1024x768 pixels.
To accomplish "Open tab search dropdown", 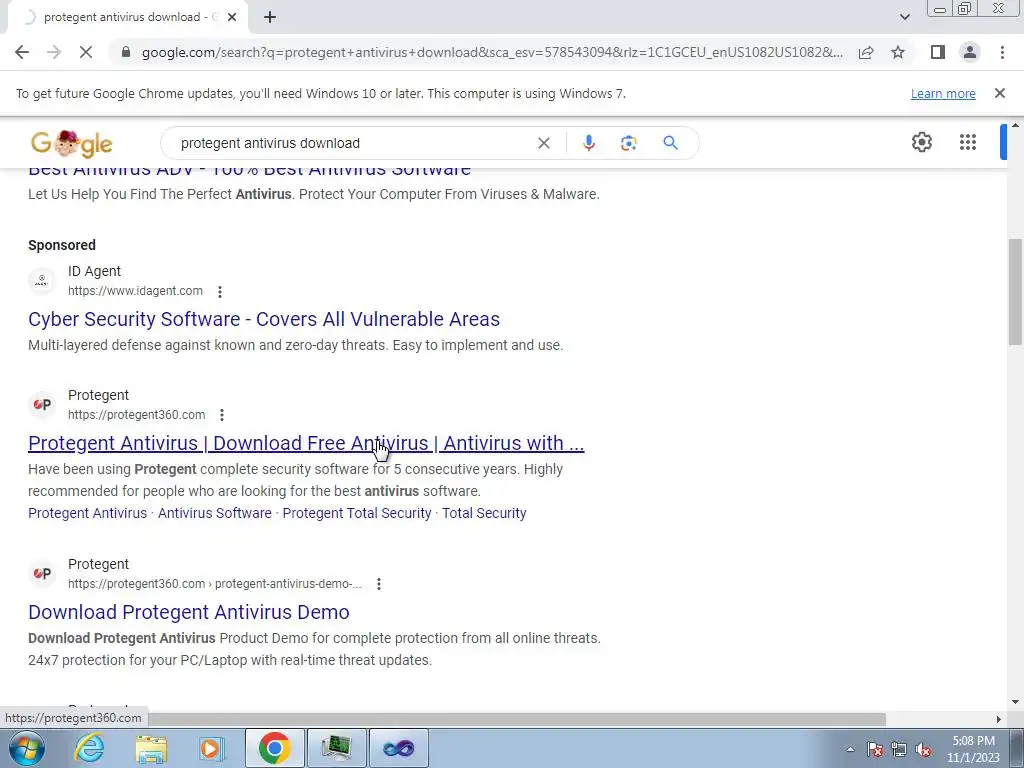I will [904, 17].
